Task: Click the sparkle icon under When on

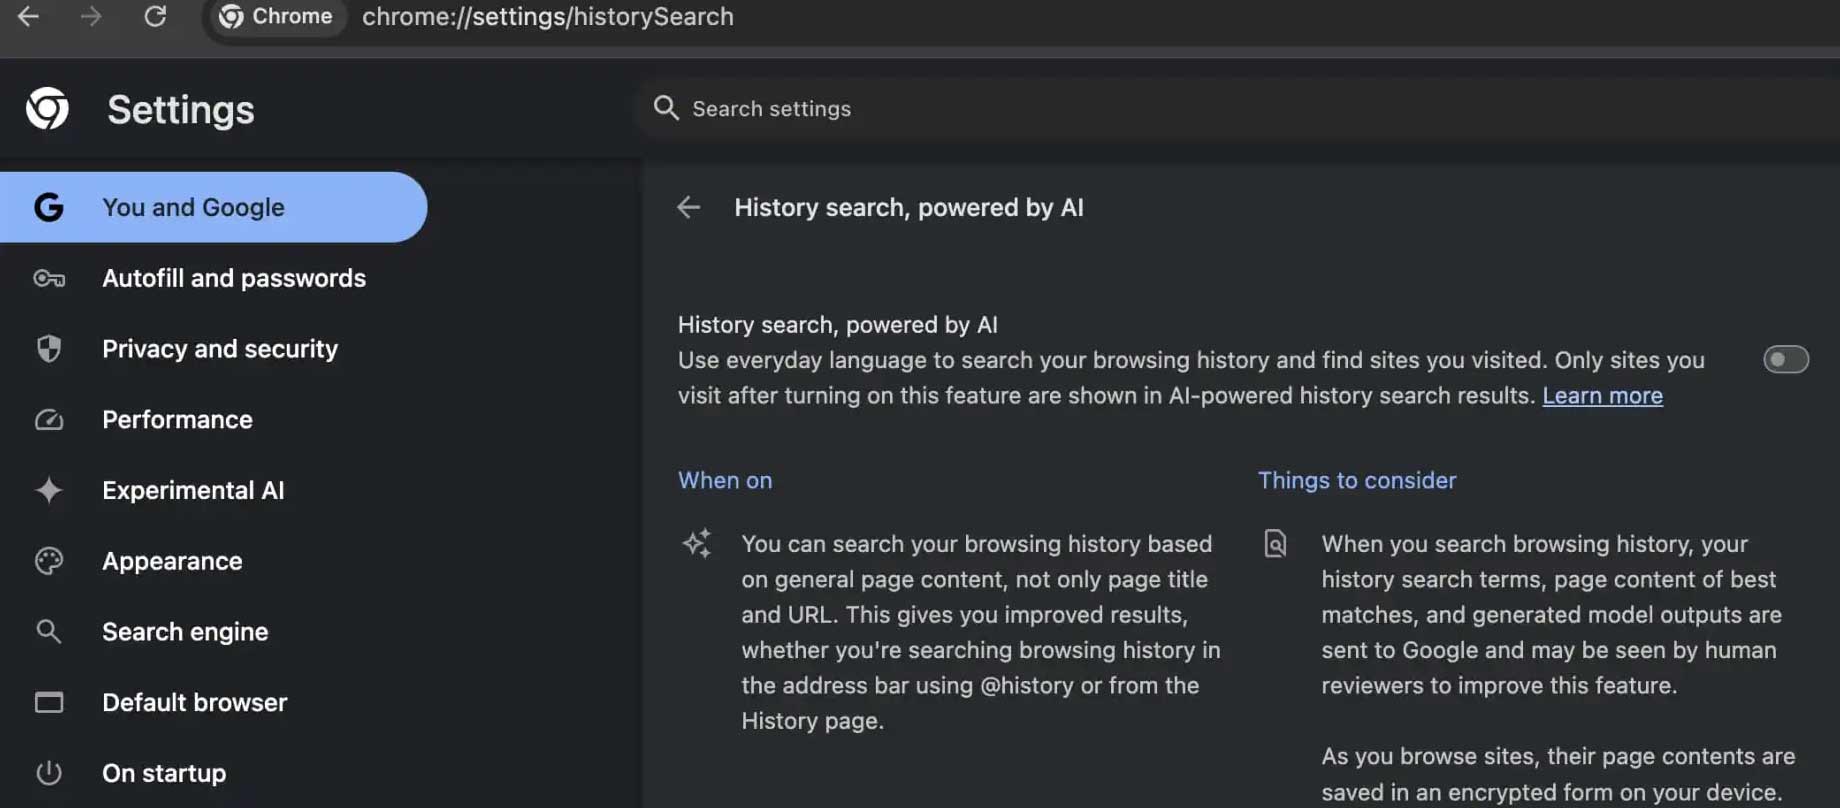Action: coord(697,543)
